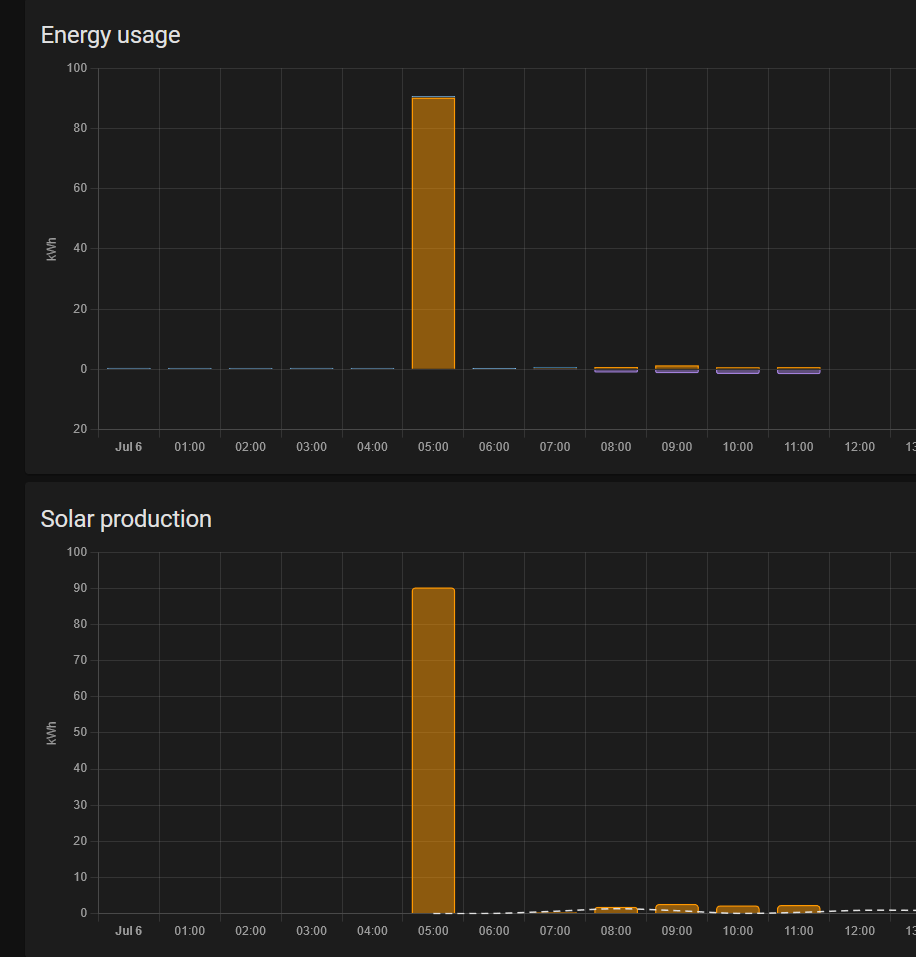Screen dimensions: 916x957
Task: Click the Jul 6 label under Energy usage
Action: [128, 447]
